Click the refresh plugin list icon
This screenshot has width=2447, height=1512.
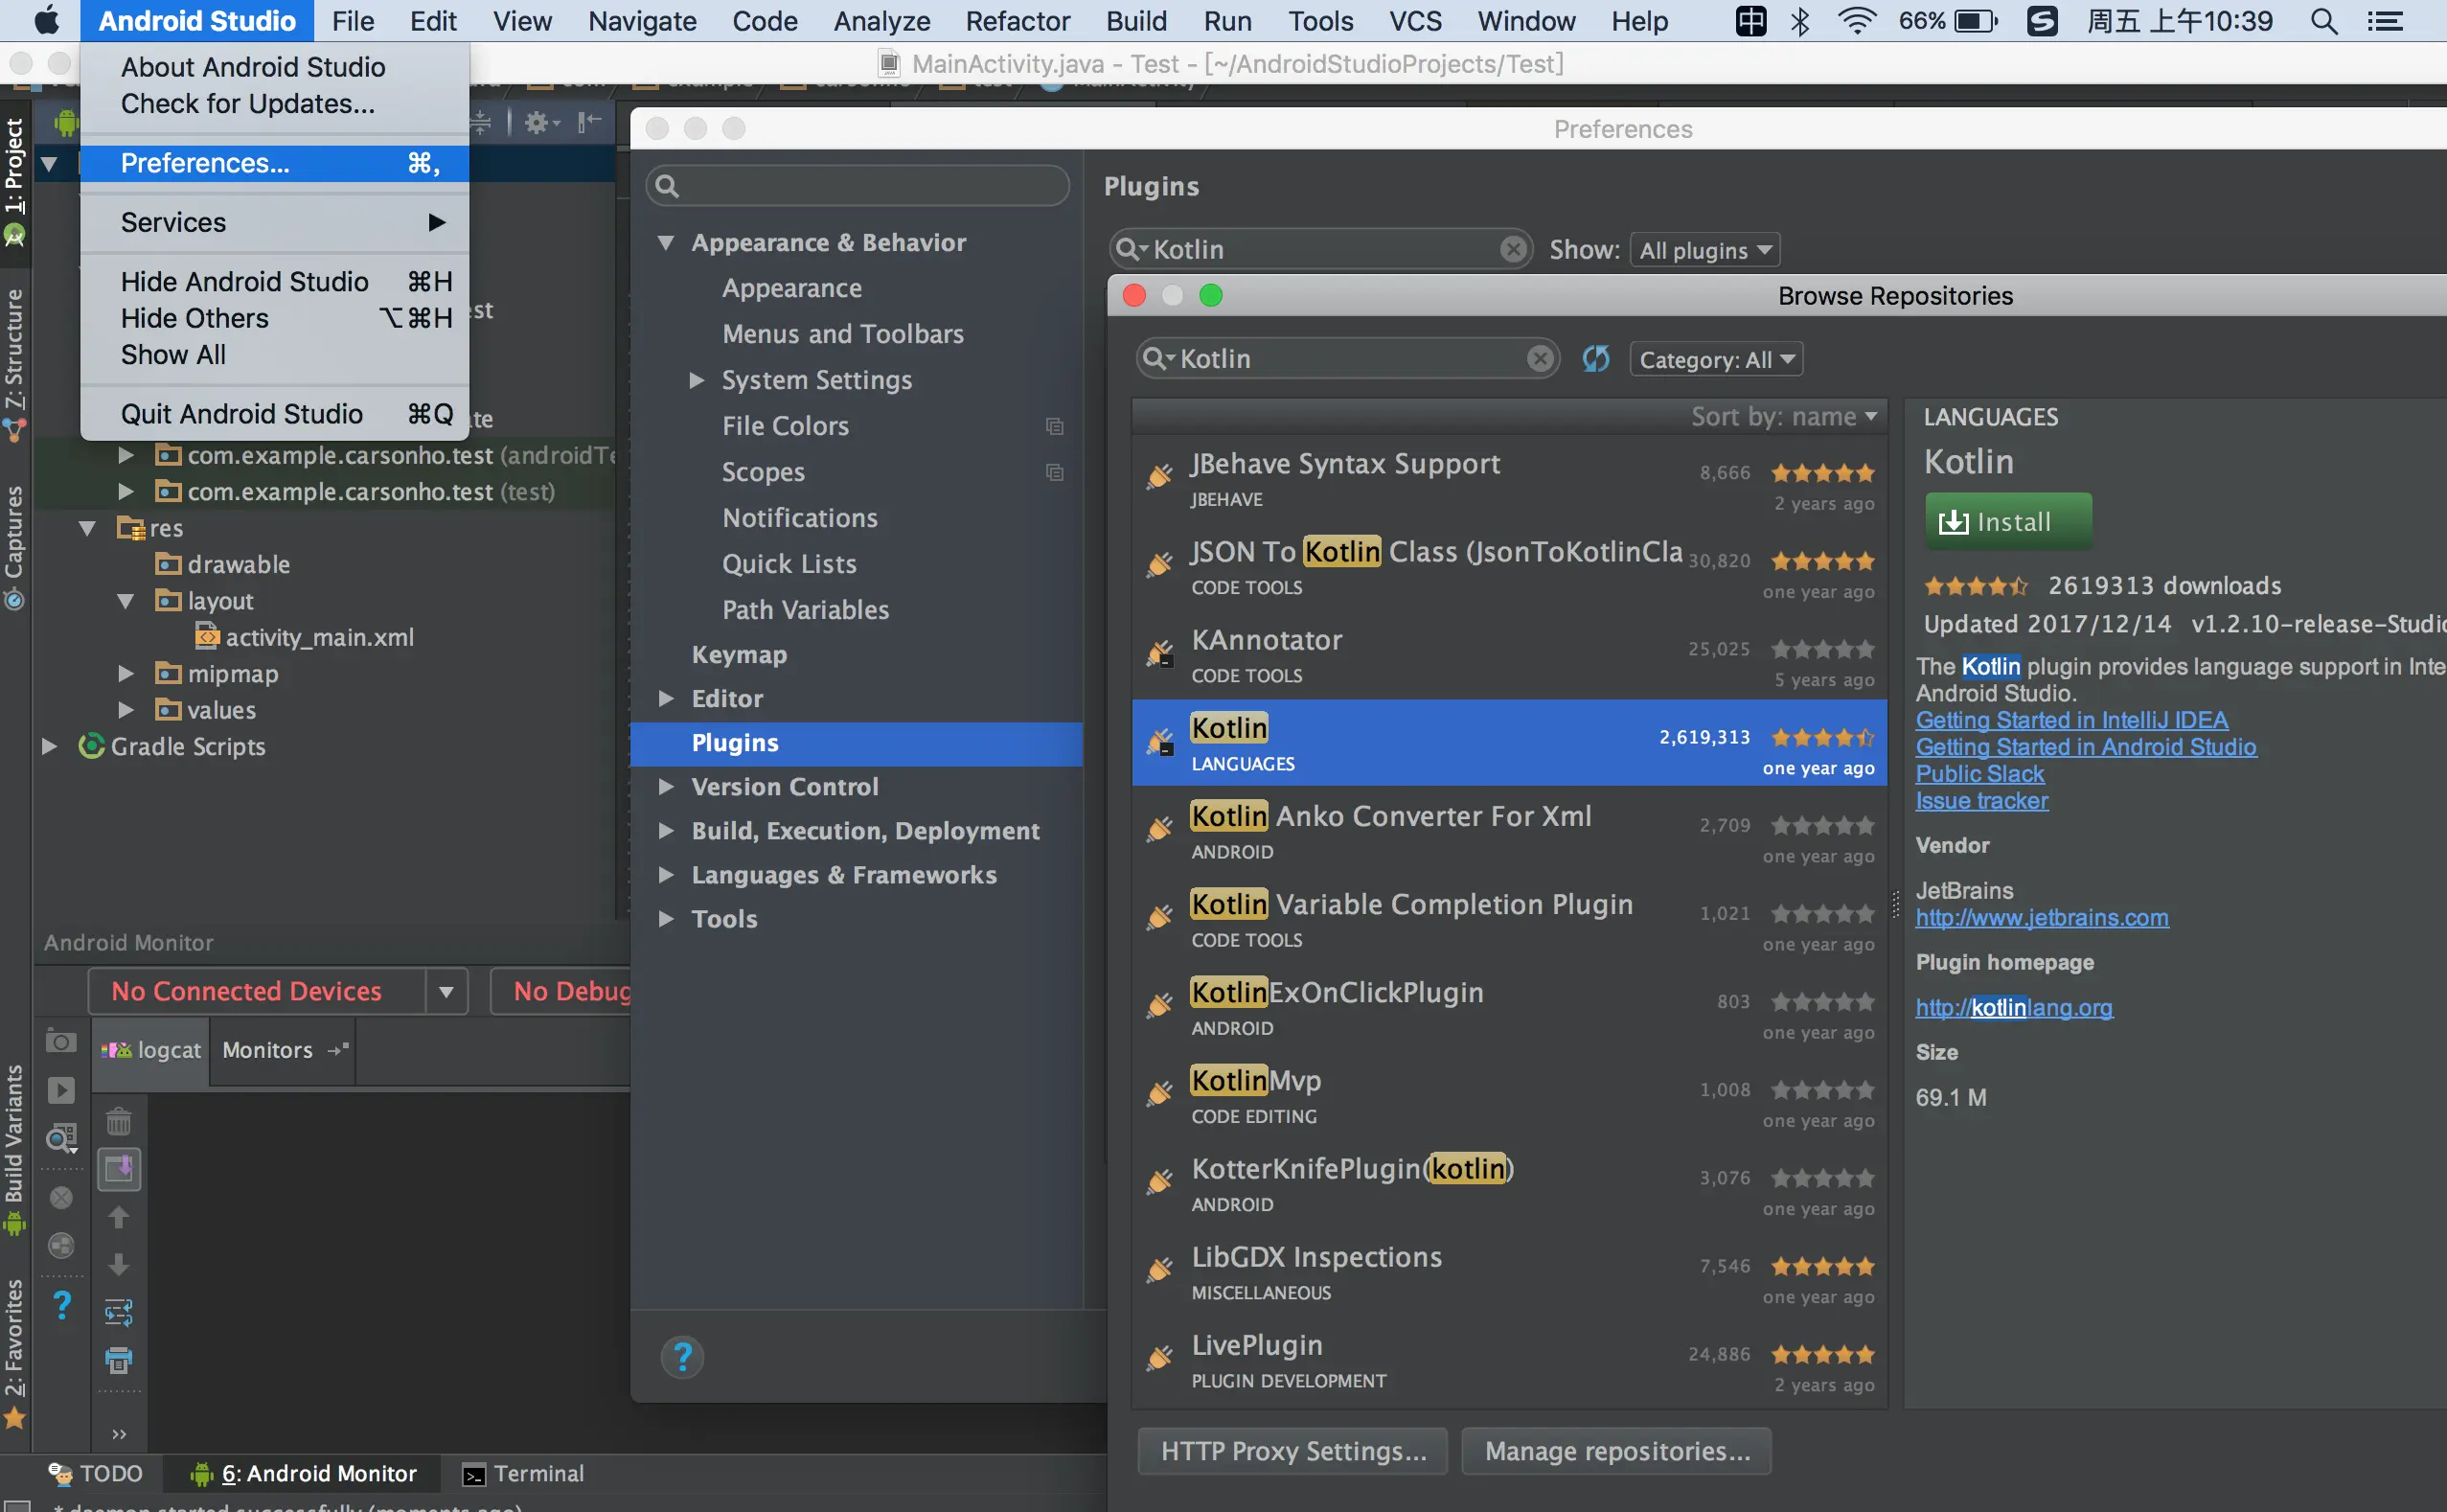click(x=1596, y=359)
